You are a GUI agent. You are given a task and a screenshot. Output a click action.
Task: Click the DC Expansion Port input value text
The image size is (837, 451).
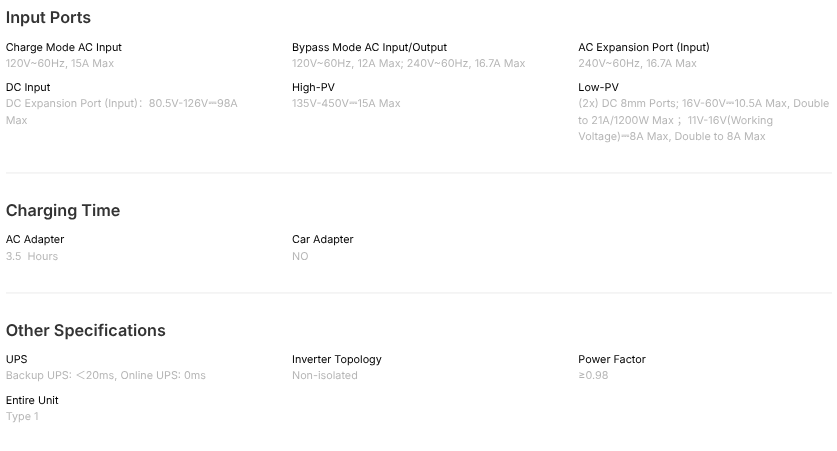(x=121, y=103)
